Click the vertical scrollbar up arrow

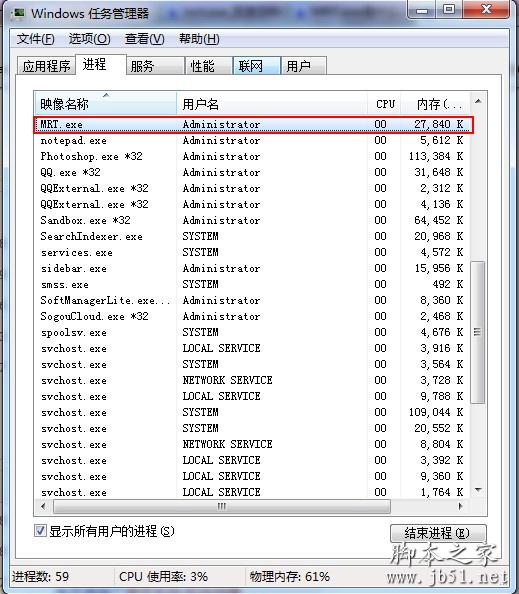coord(478,101)
